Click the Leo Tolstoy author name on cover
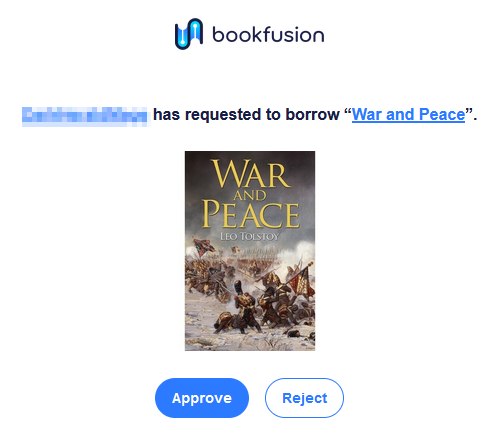 click(x=249, y=236)
